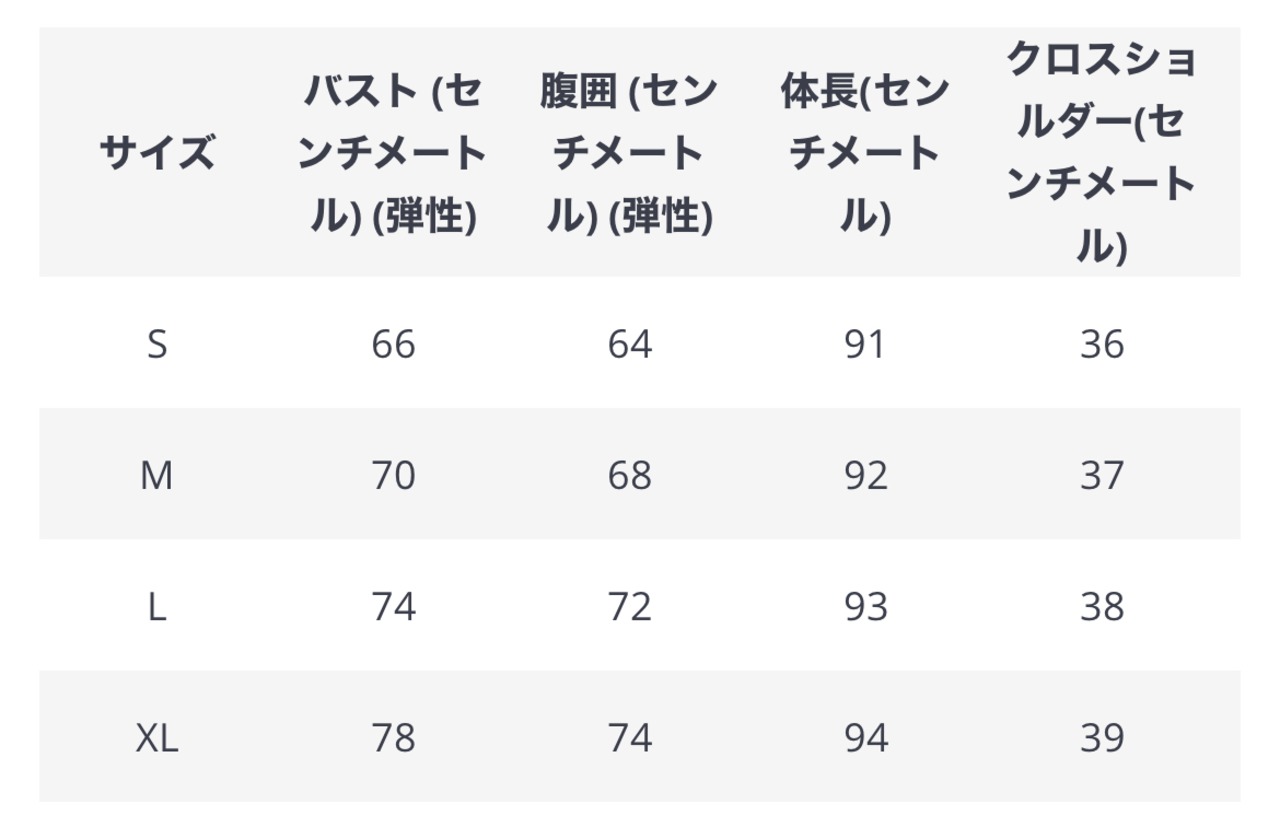
Task: Click the M size row label
Action: [157, 476]
